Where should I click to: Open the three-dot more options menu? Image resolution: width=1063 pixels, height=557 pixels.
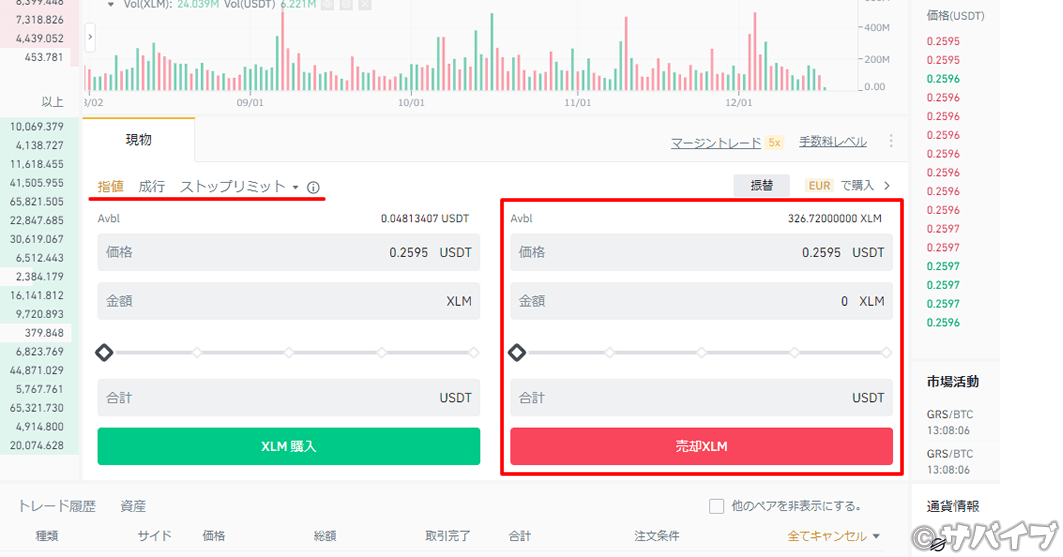(891, 141)
